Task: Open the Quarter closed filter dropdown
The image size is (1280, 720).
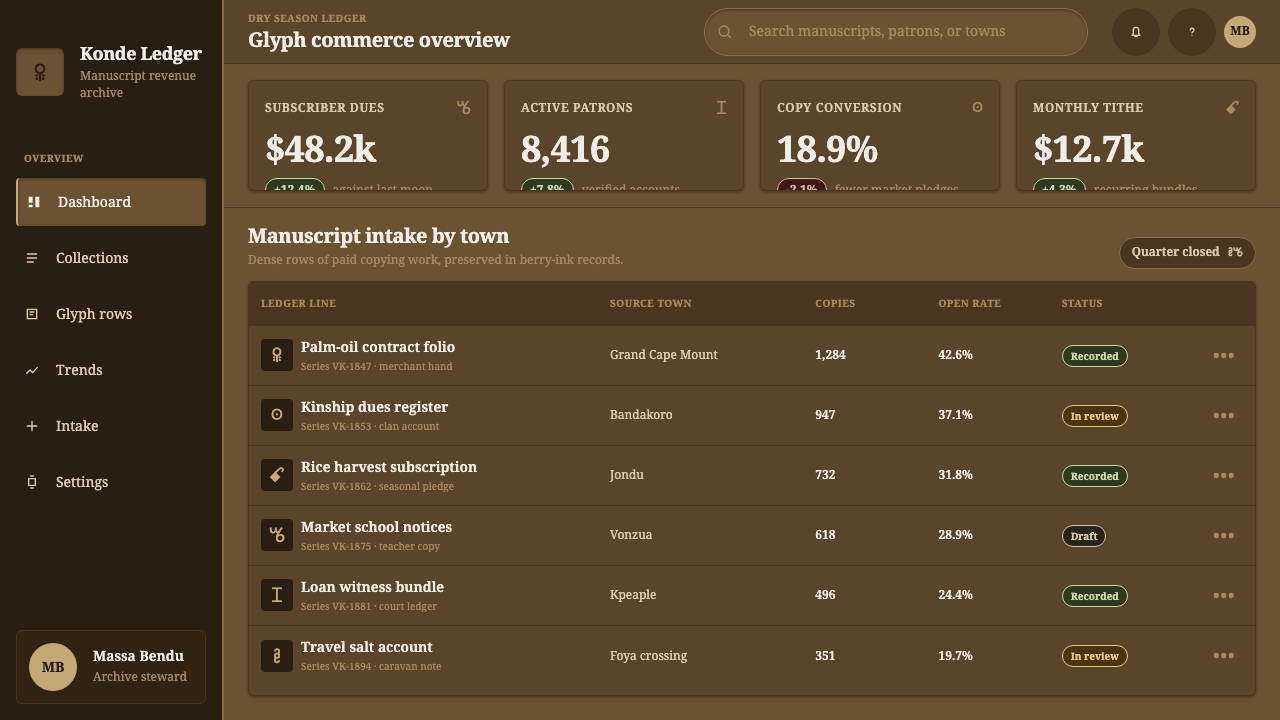Action: point(1187,252)
